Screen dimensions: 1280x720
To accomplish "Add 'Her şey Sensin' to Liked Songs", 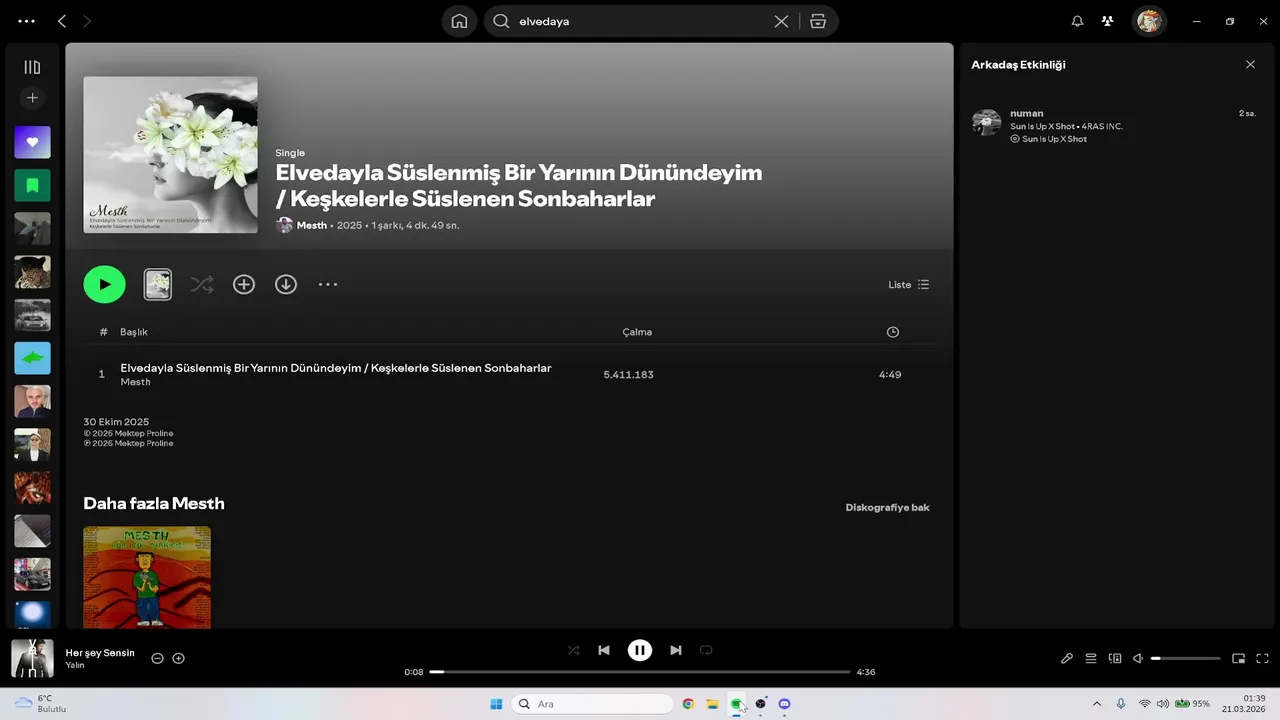I will pyautogui.click(x=179, y=658).
